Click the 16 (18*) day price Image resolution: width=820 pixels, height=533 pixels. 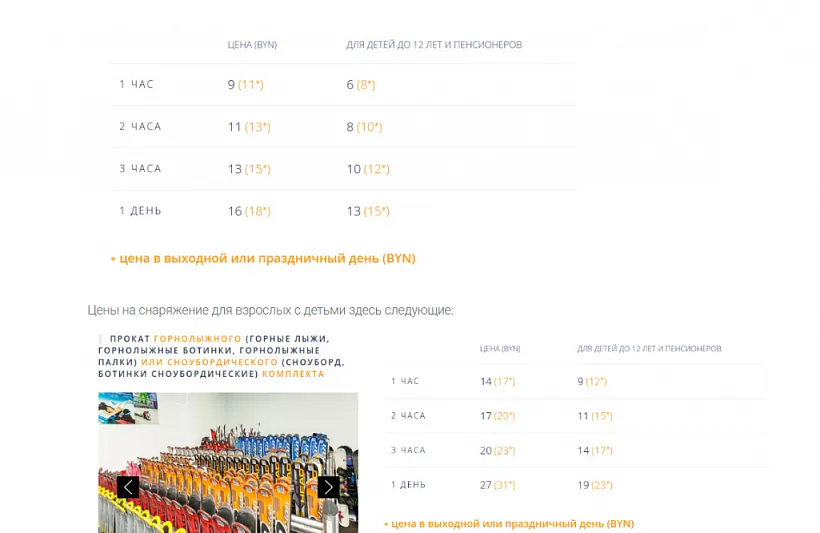(248, 211)
